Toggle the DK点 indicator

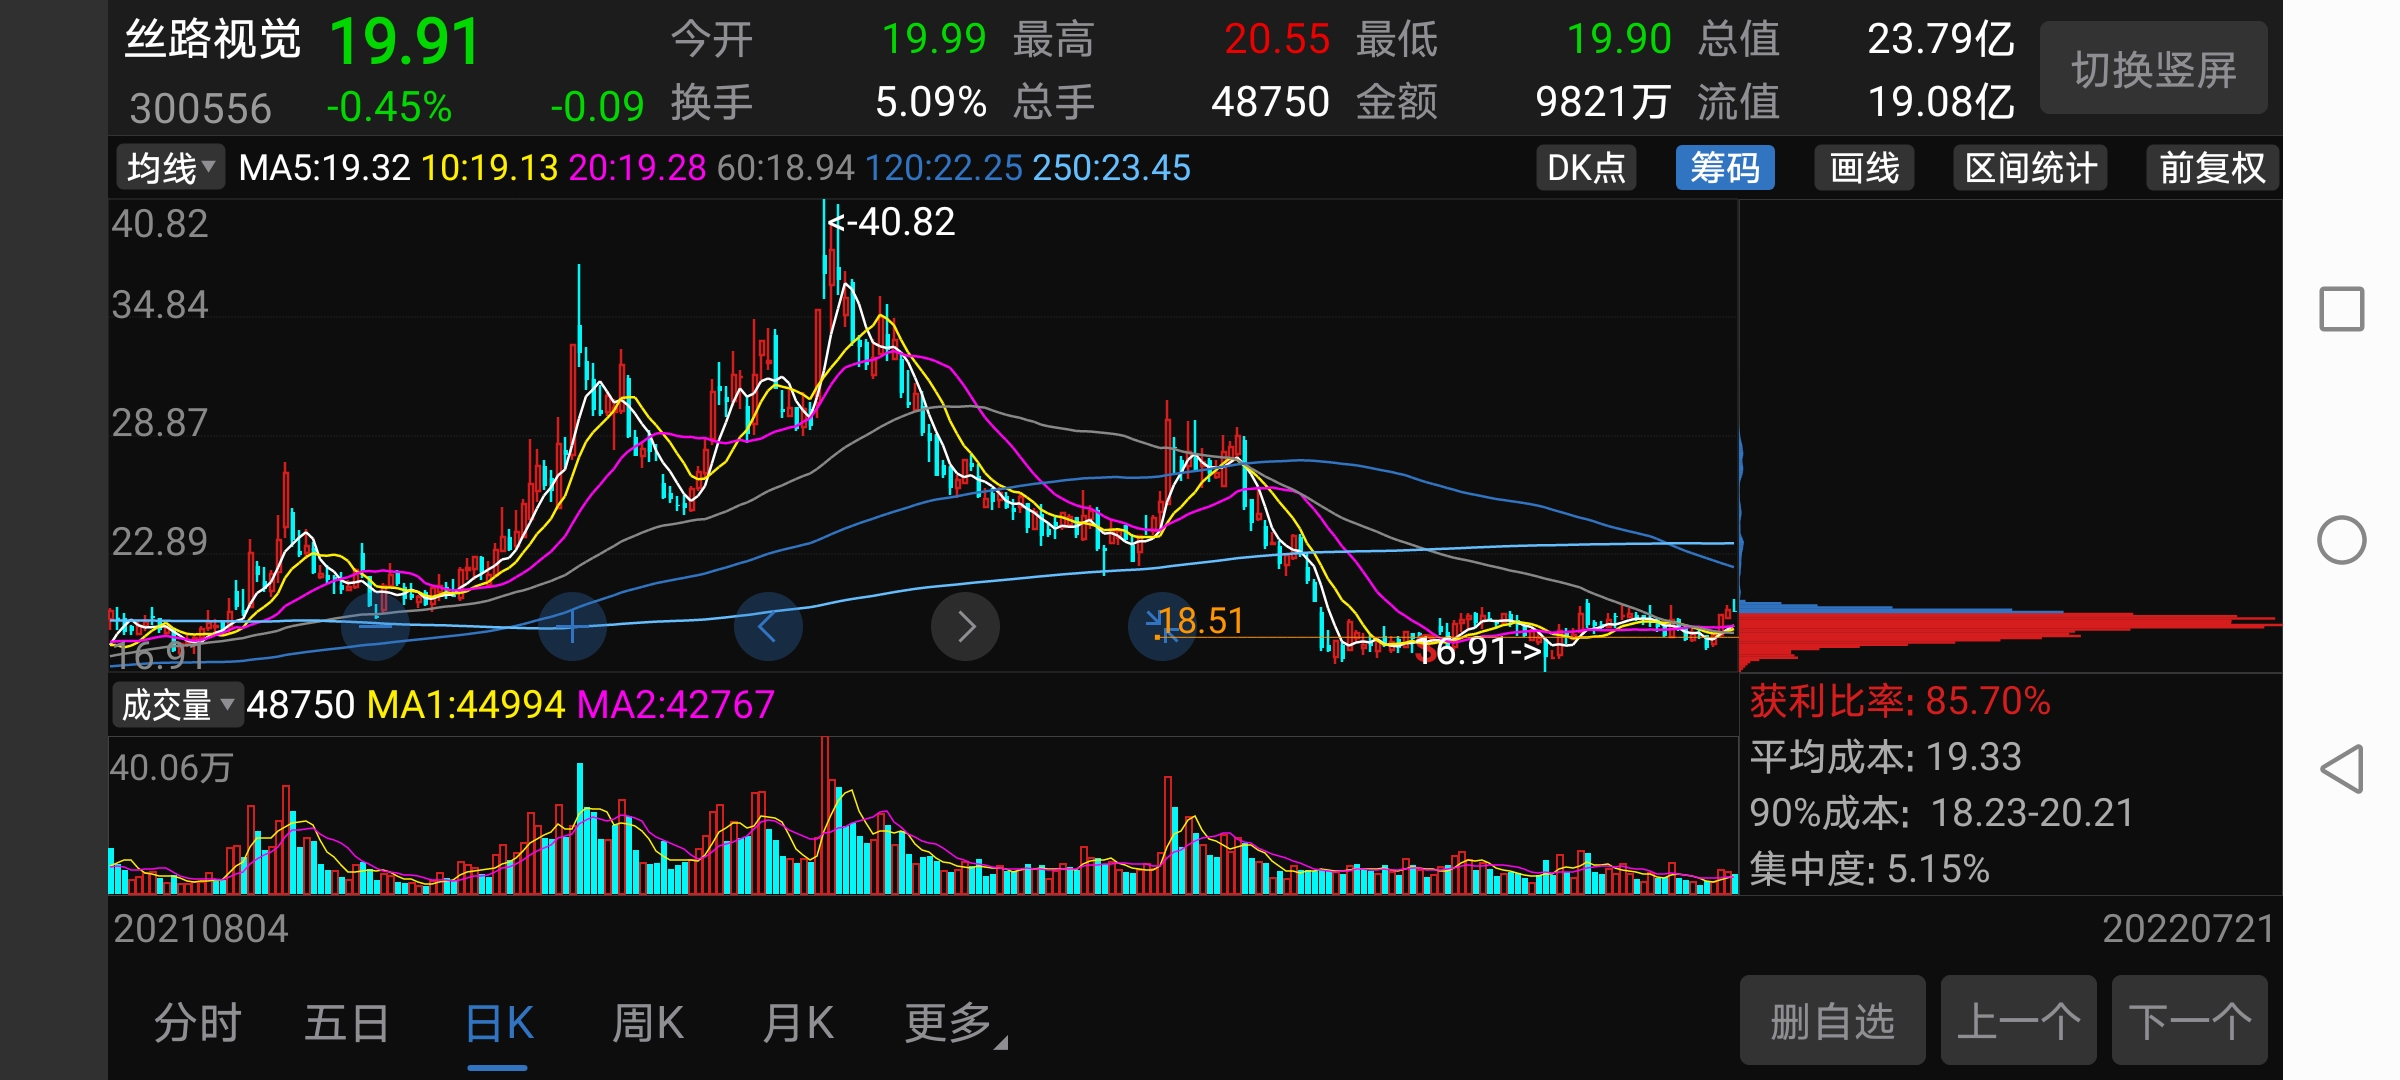1586,168
